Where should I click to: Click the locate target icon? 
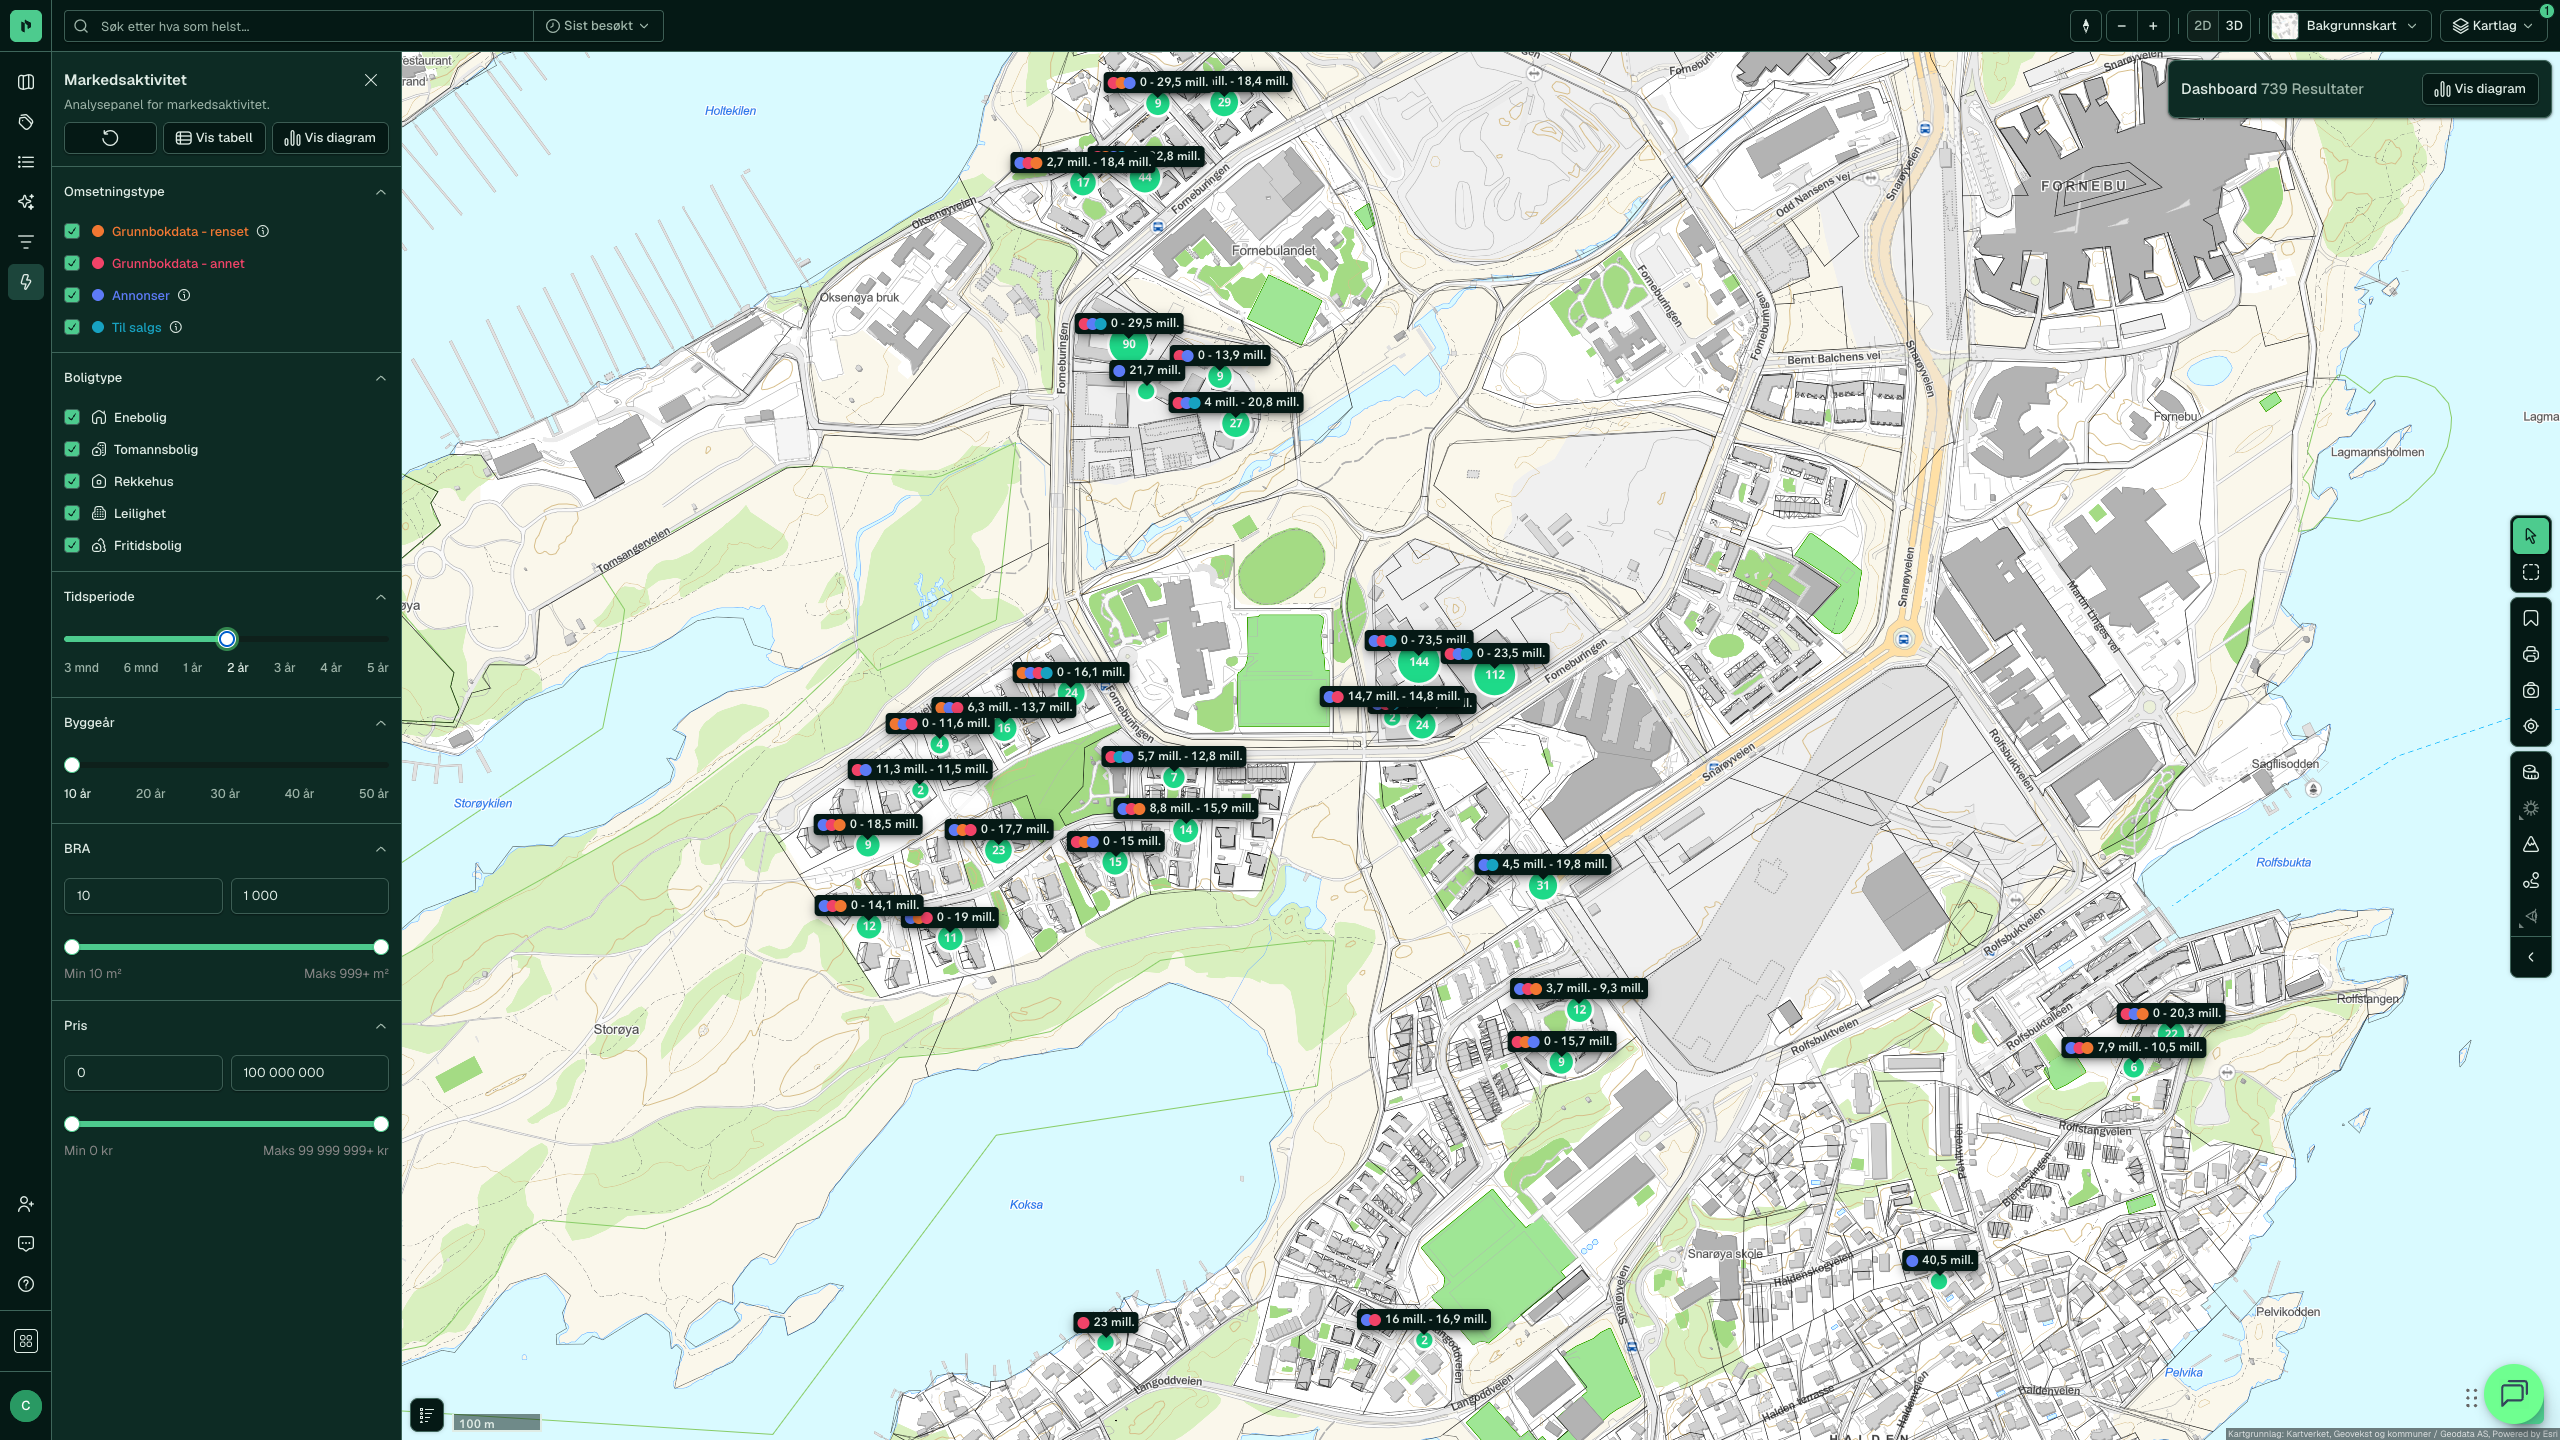pos(2531,727)
